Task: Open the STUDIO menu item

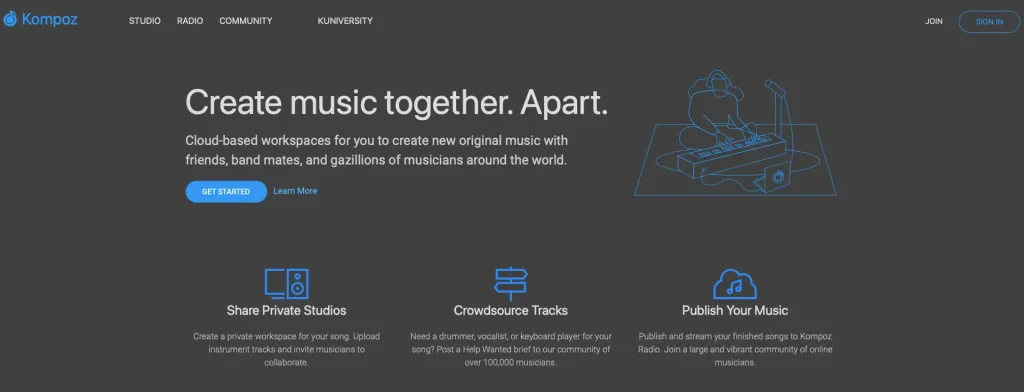Action: 144,21
